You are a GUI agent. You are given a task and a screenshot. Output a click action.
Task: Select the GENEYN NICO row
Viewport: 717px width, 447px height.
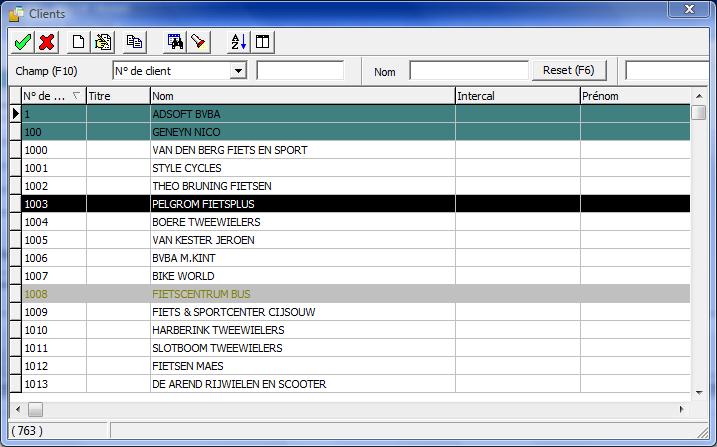[x=356, y=132]
